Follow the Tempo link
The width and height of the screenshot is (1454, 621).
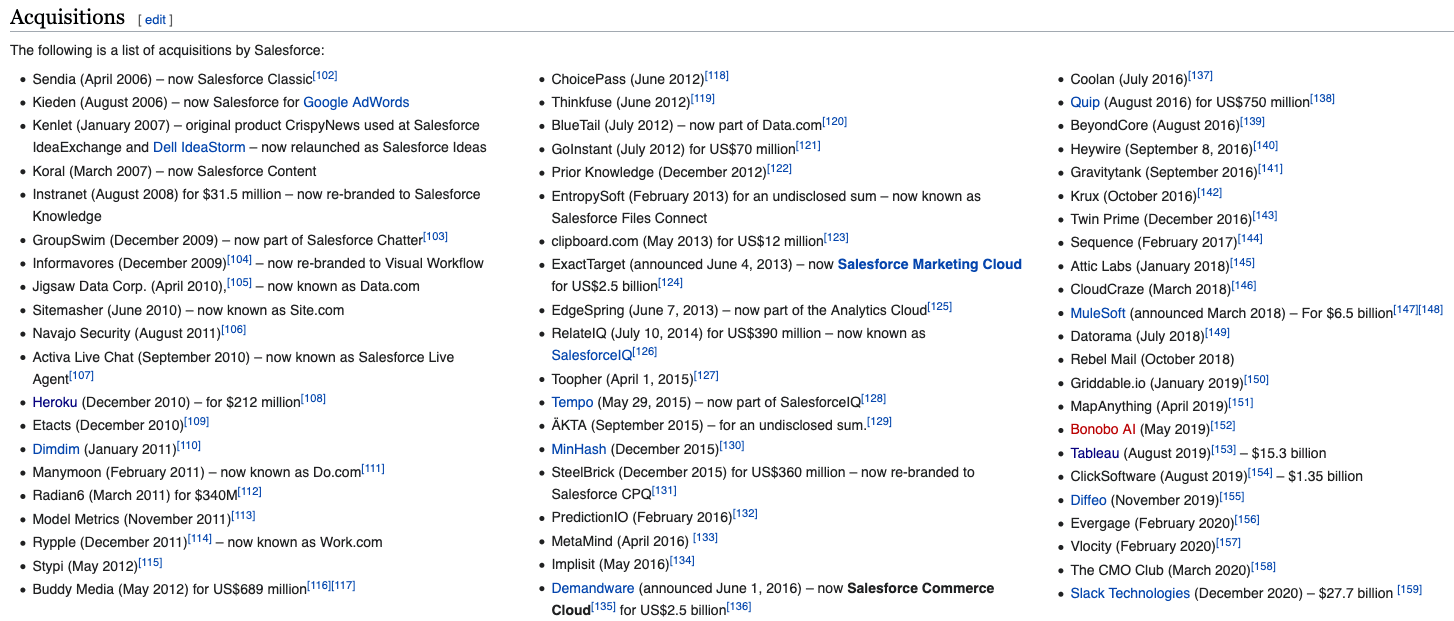click(573, 402)
